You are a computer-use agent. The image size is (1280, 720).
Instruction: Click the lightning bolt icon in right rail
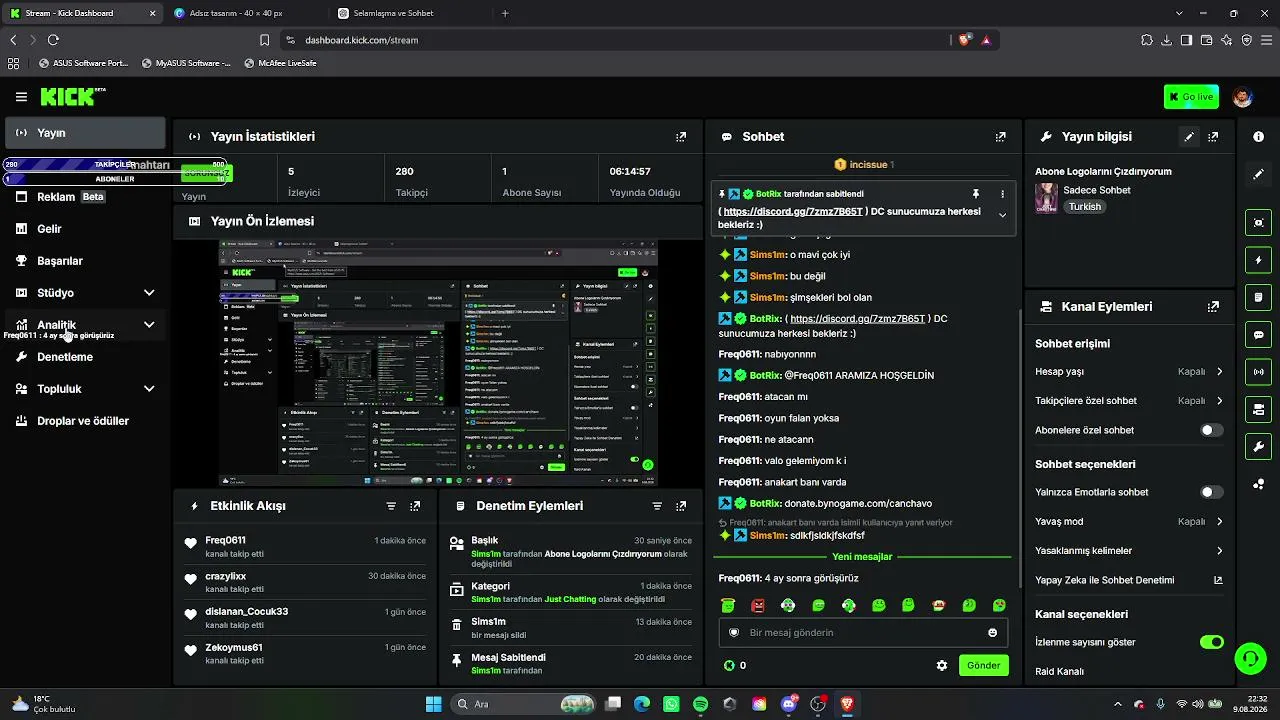tap(1258, 260)
